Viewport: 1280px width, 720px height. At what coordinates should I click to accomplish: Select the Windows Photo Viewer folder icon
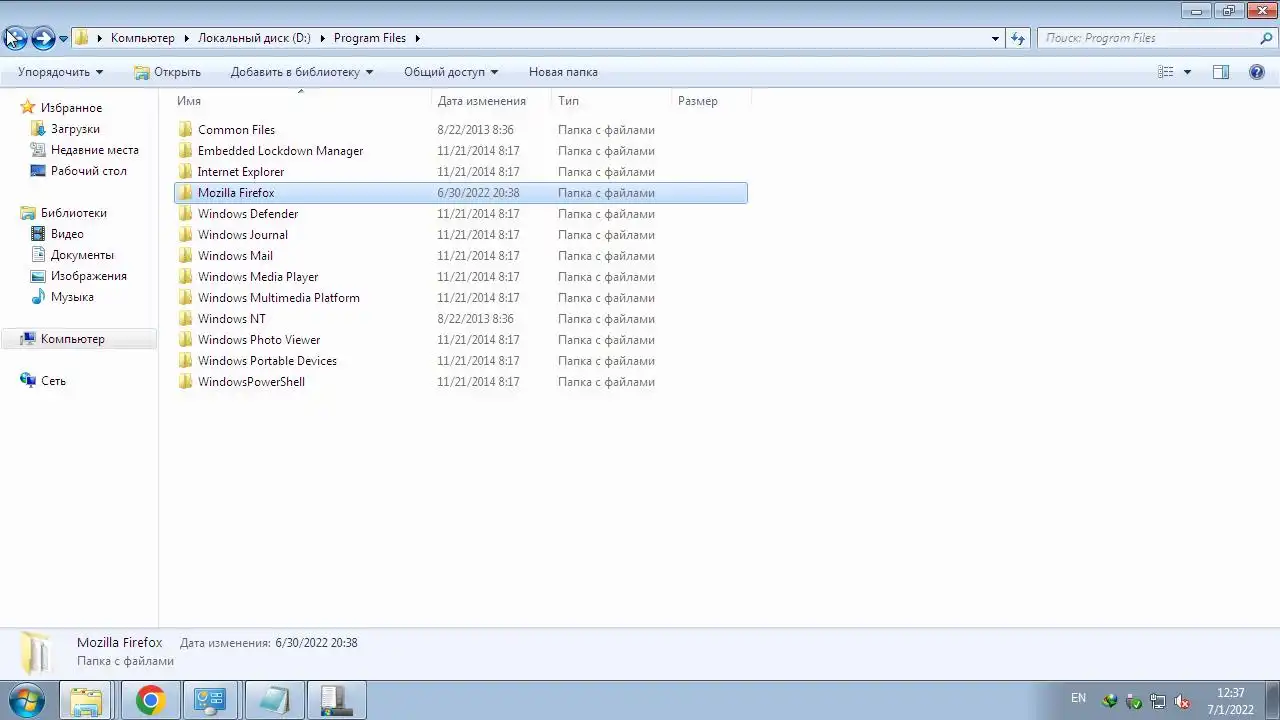185,340
